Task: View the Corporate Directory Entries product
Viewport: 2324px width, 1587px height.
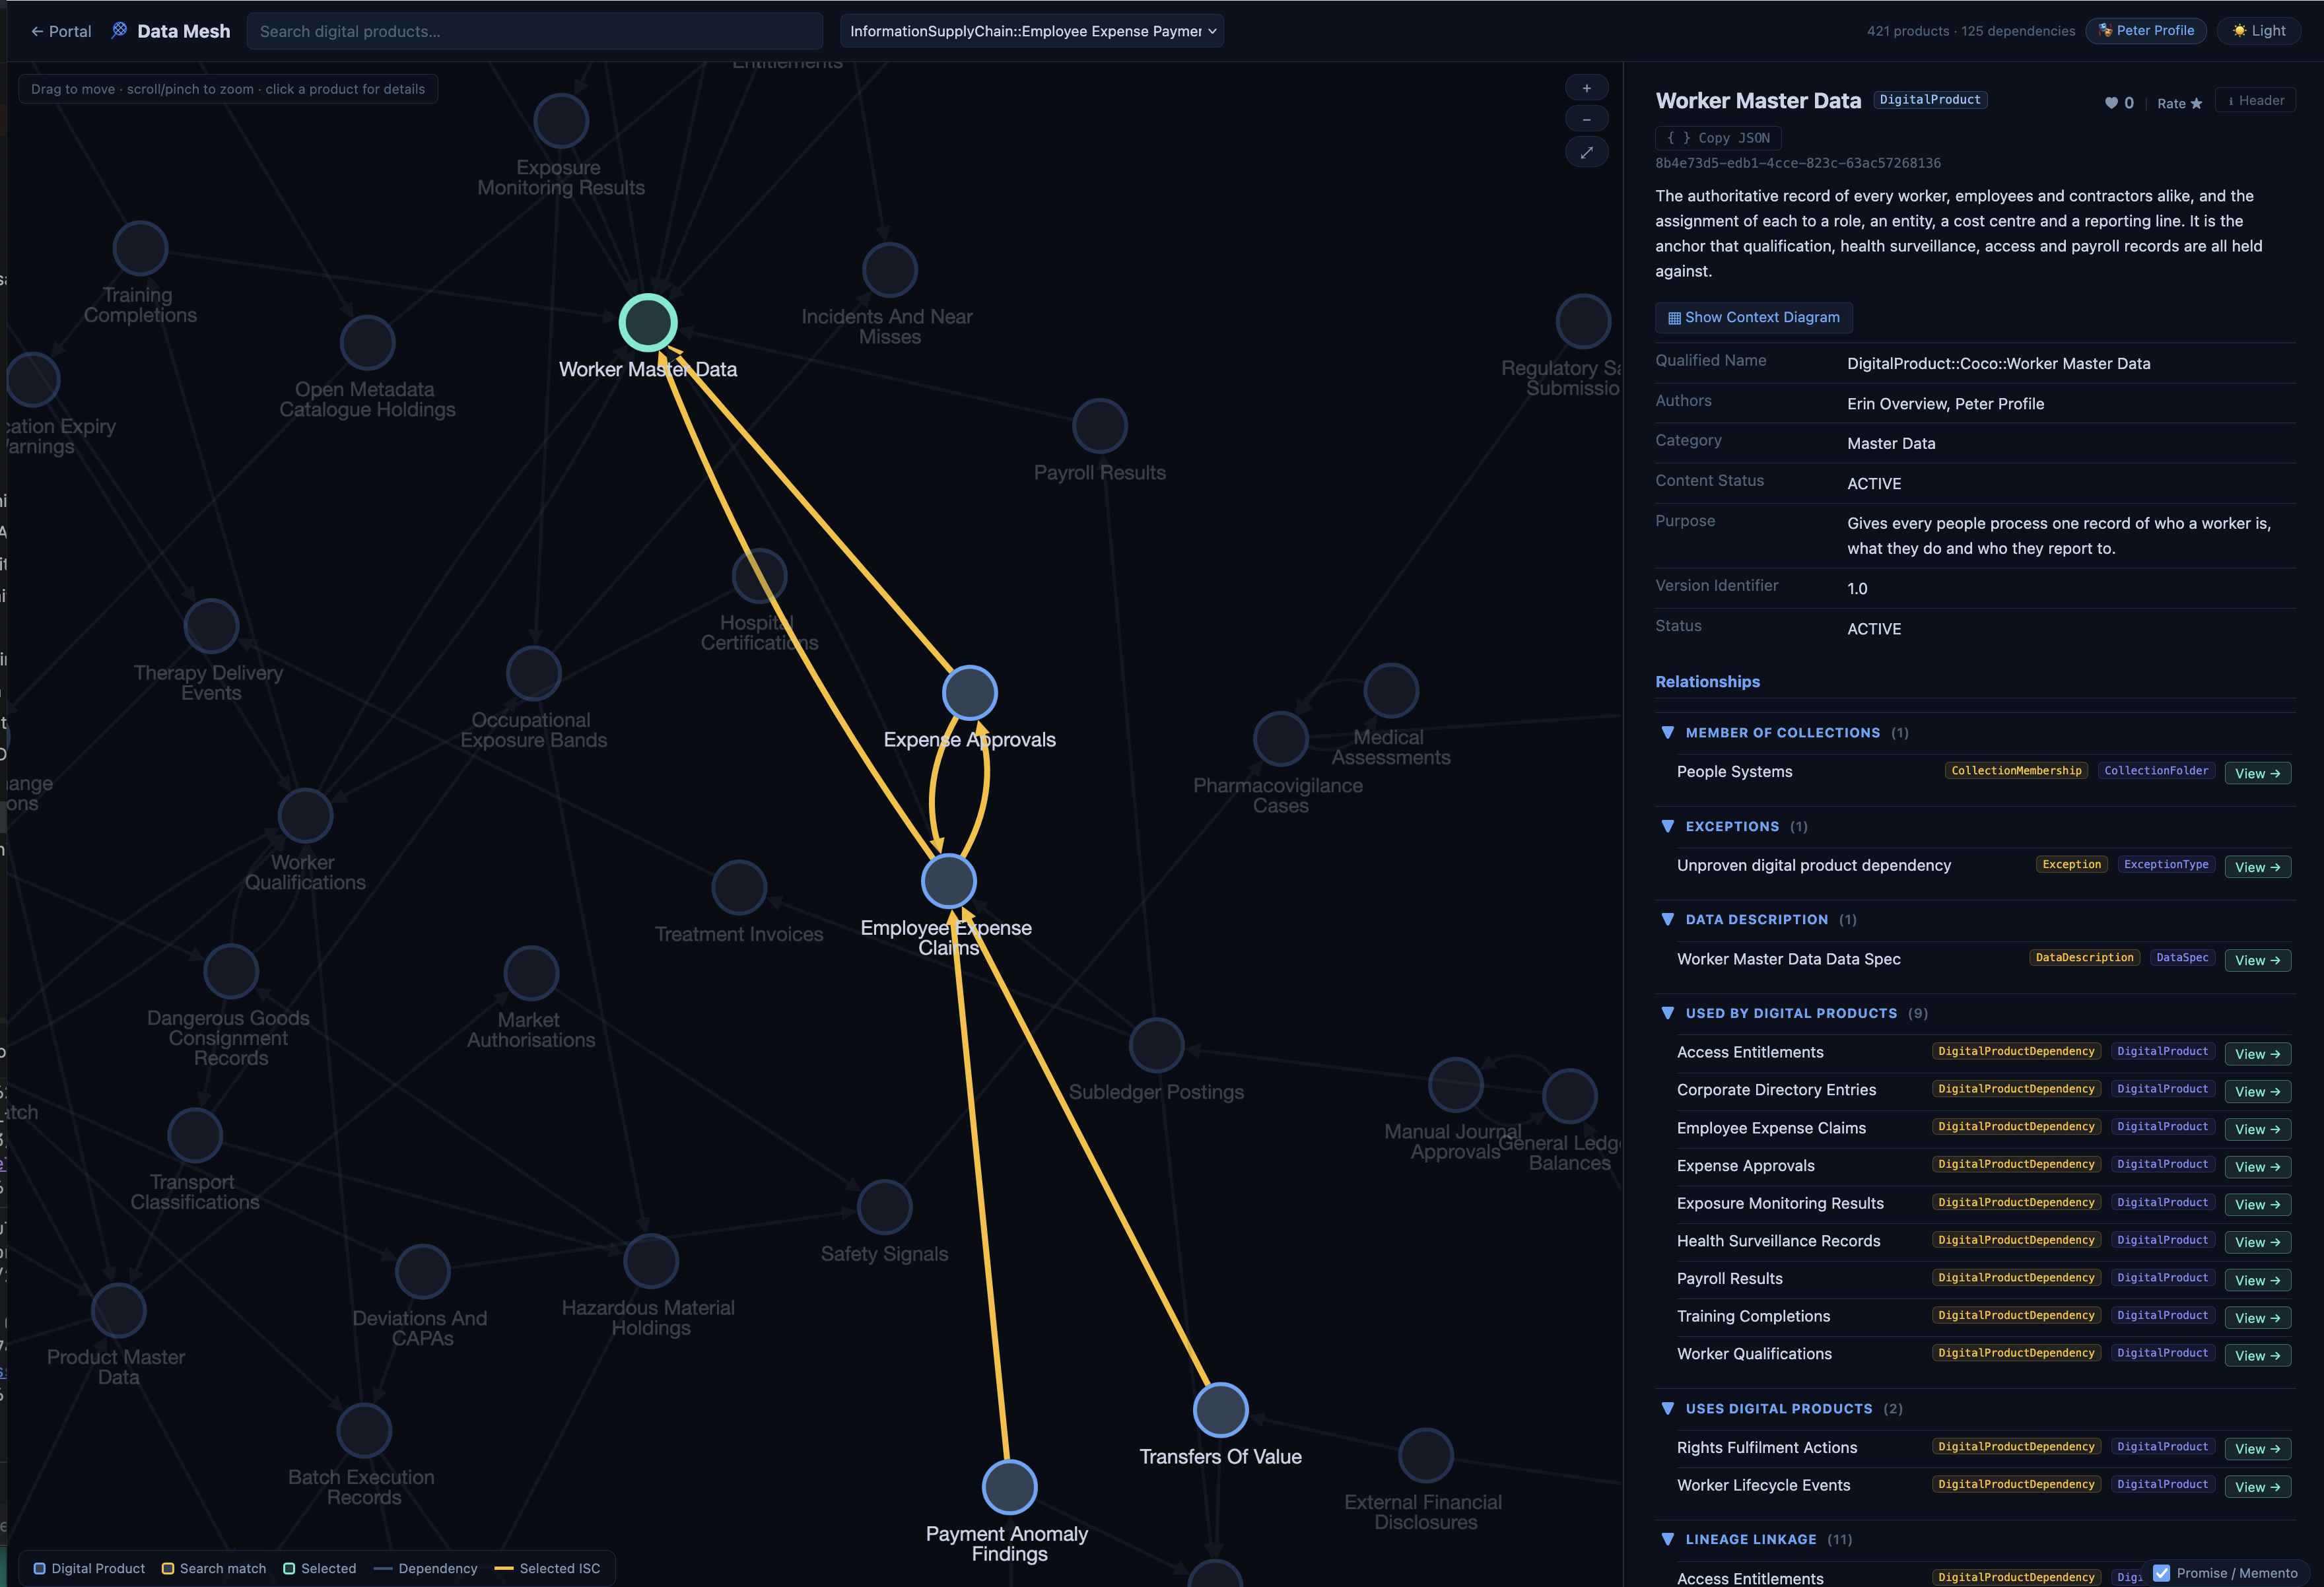Action: click(x=2257, y=1091)
